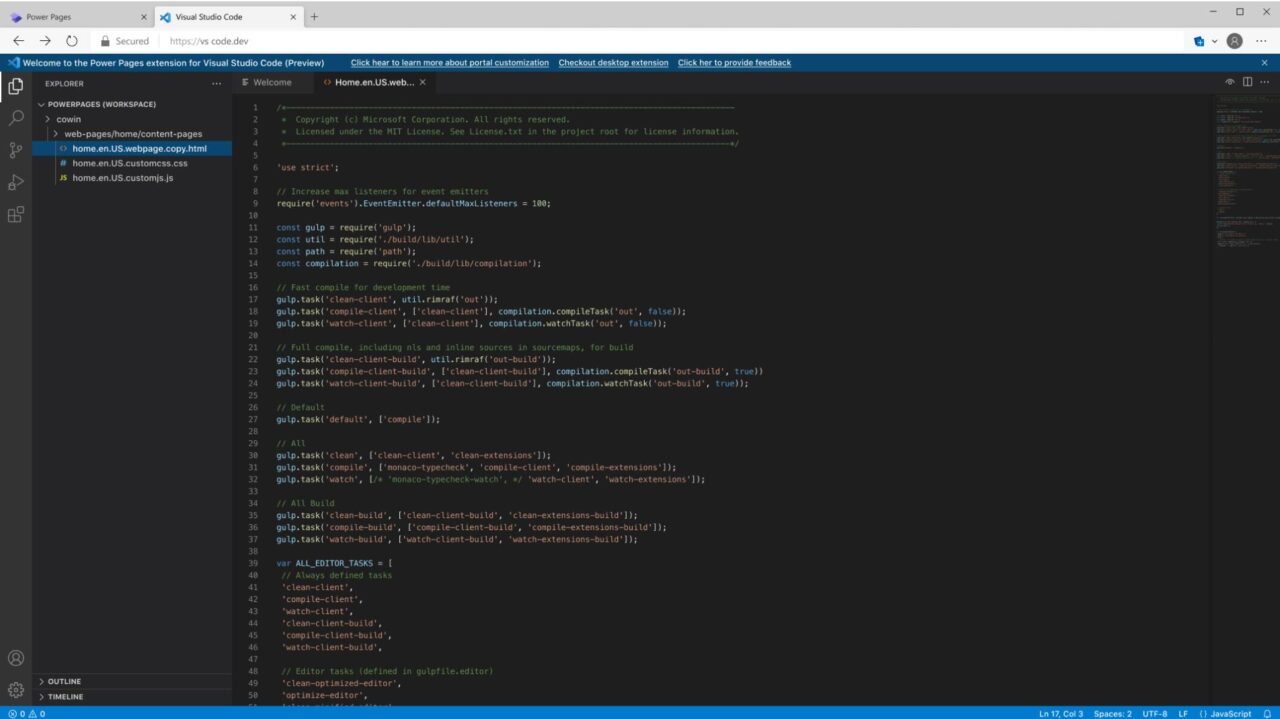
Task: Expand the Timeline section
Action: point(65,696)
